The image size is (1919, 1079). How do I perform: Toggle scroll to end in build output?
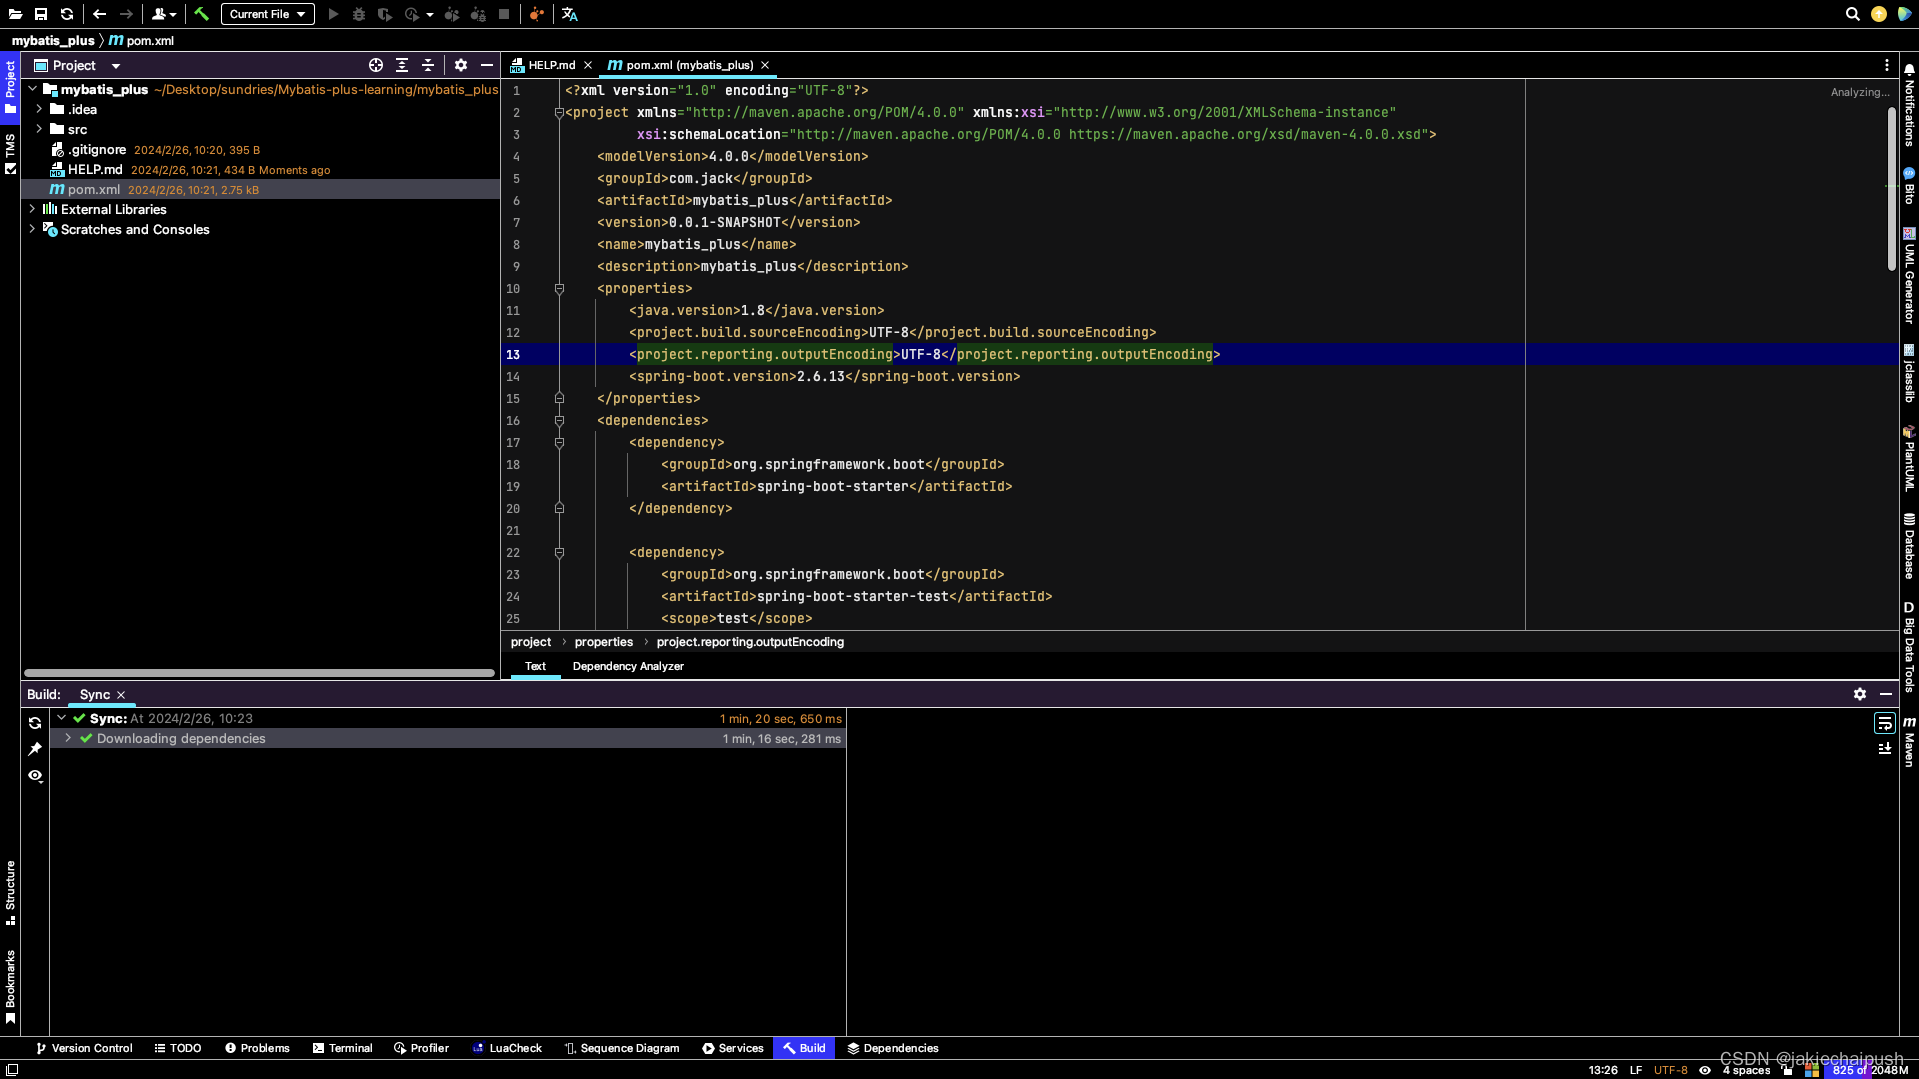[1884, 748]
